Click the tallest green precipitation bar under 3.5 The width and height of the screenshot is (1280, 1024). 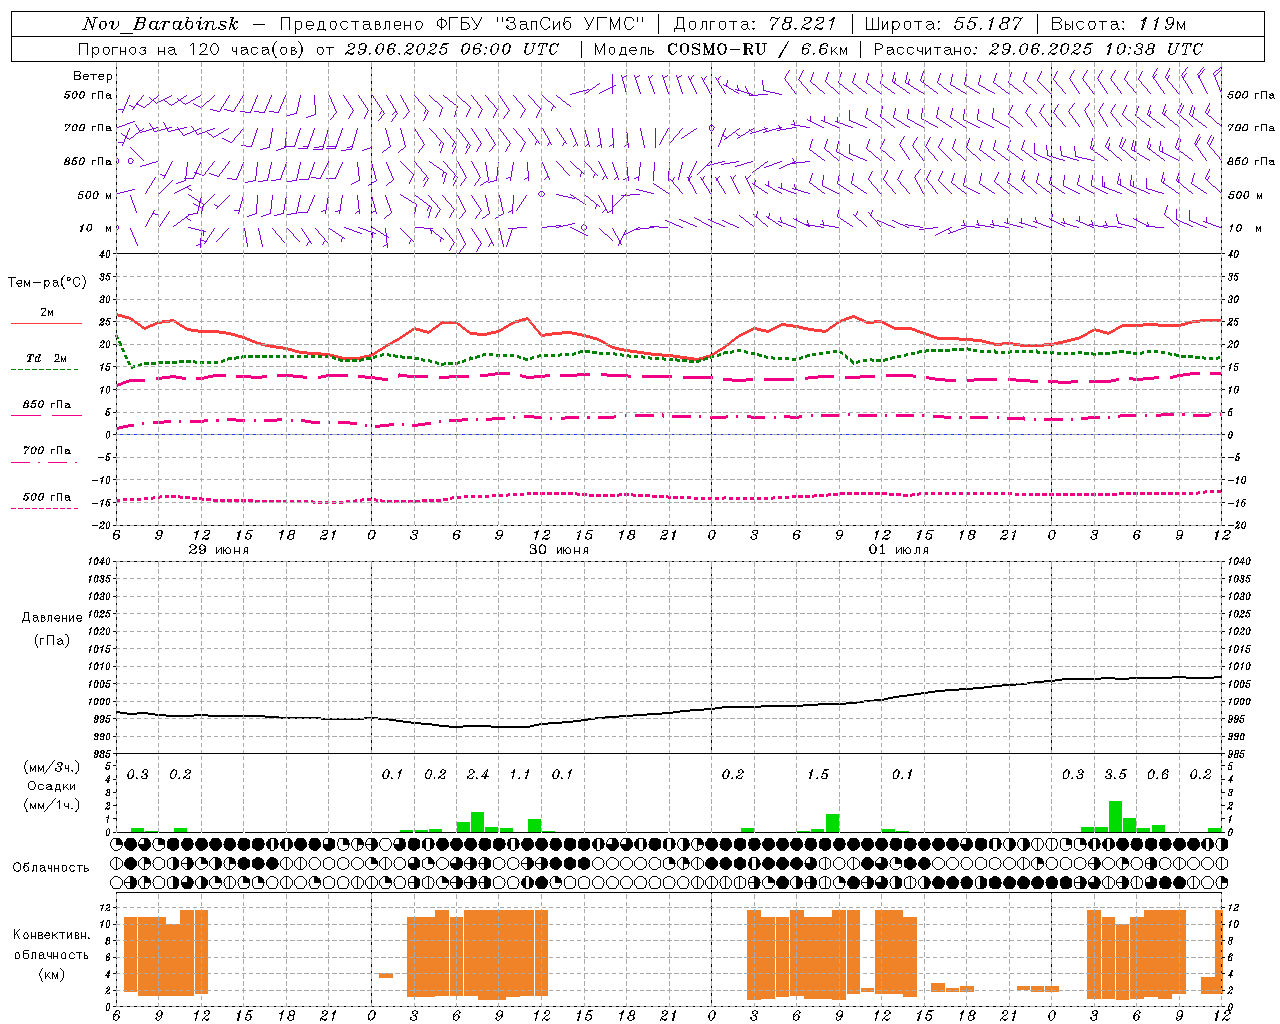tap(1115, 816)
